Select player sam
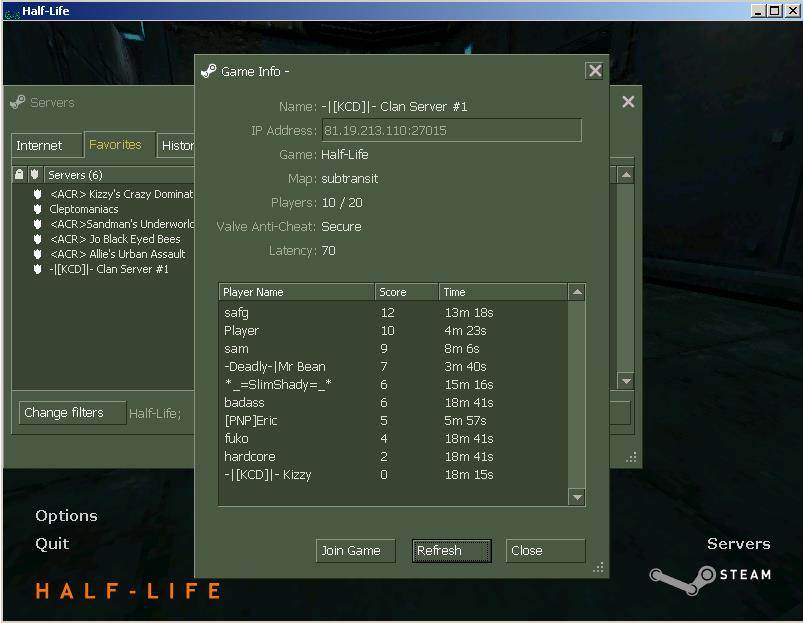This screenshot has height=623, width=803. (x=393, y=349)
